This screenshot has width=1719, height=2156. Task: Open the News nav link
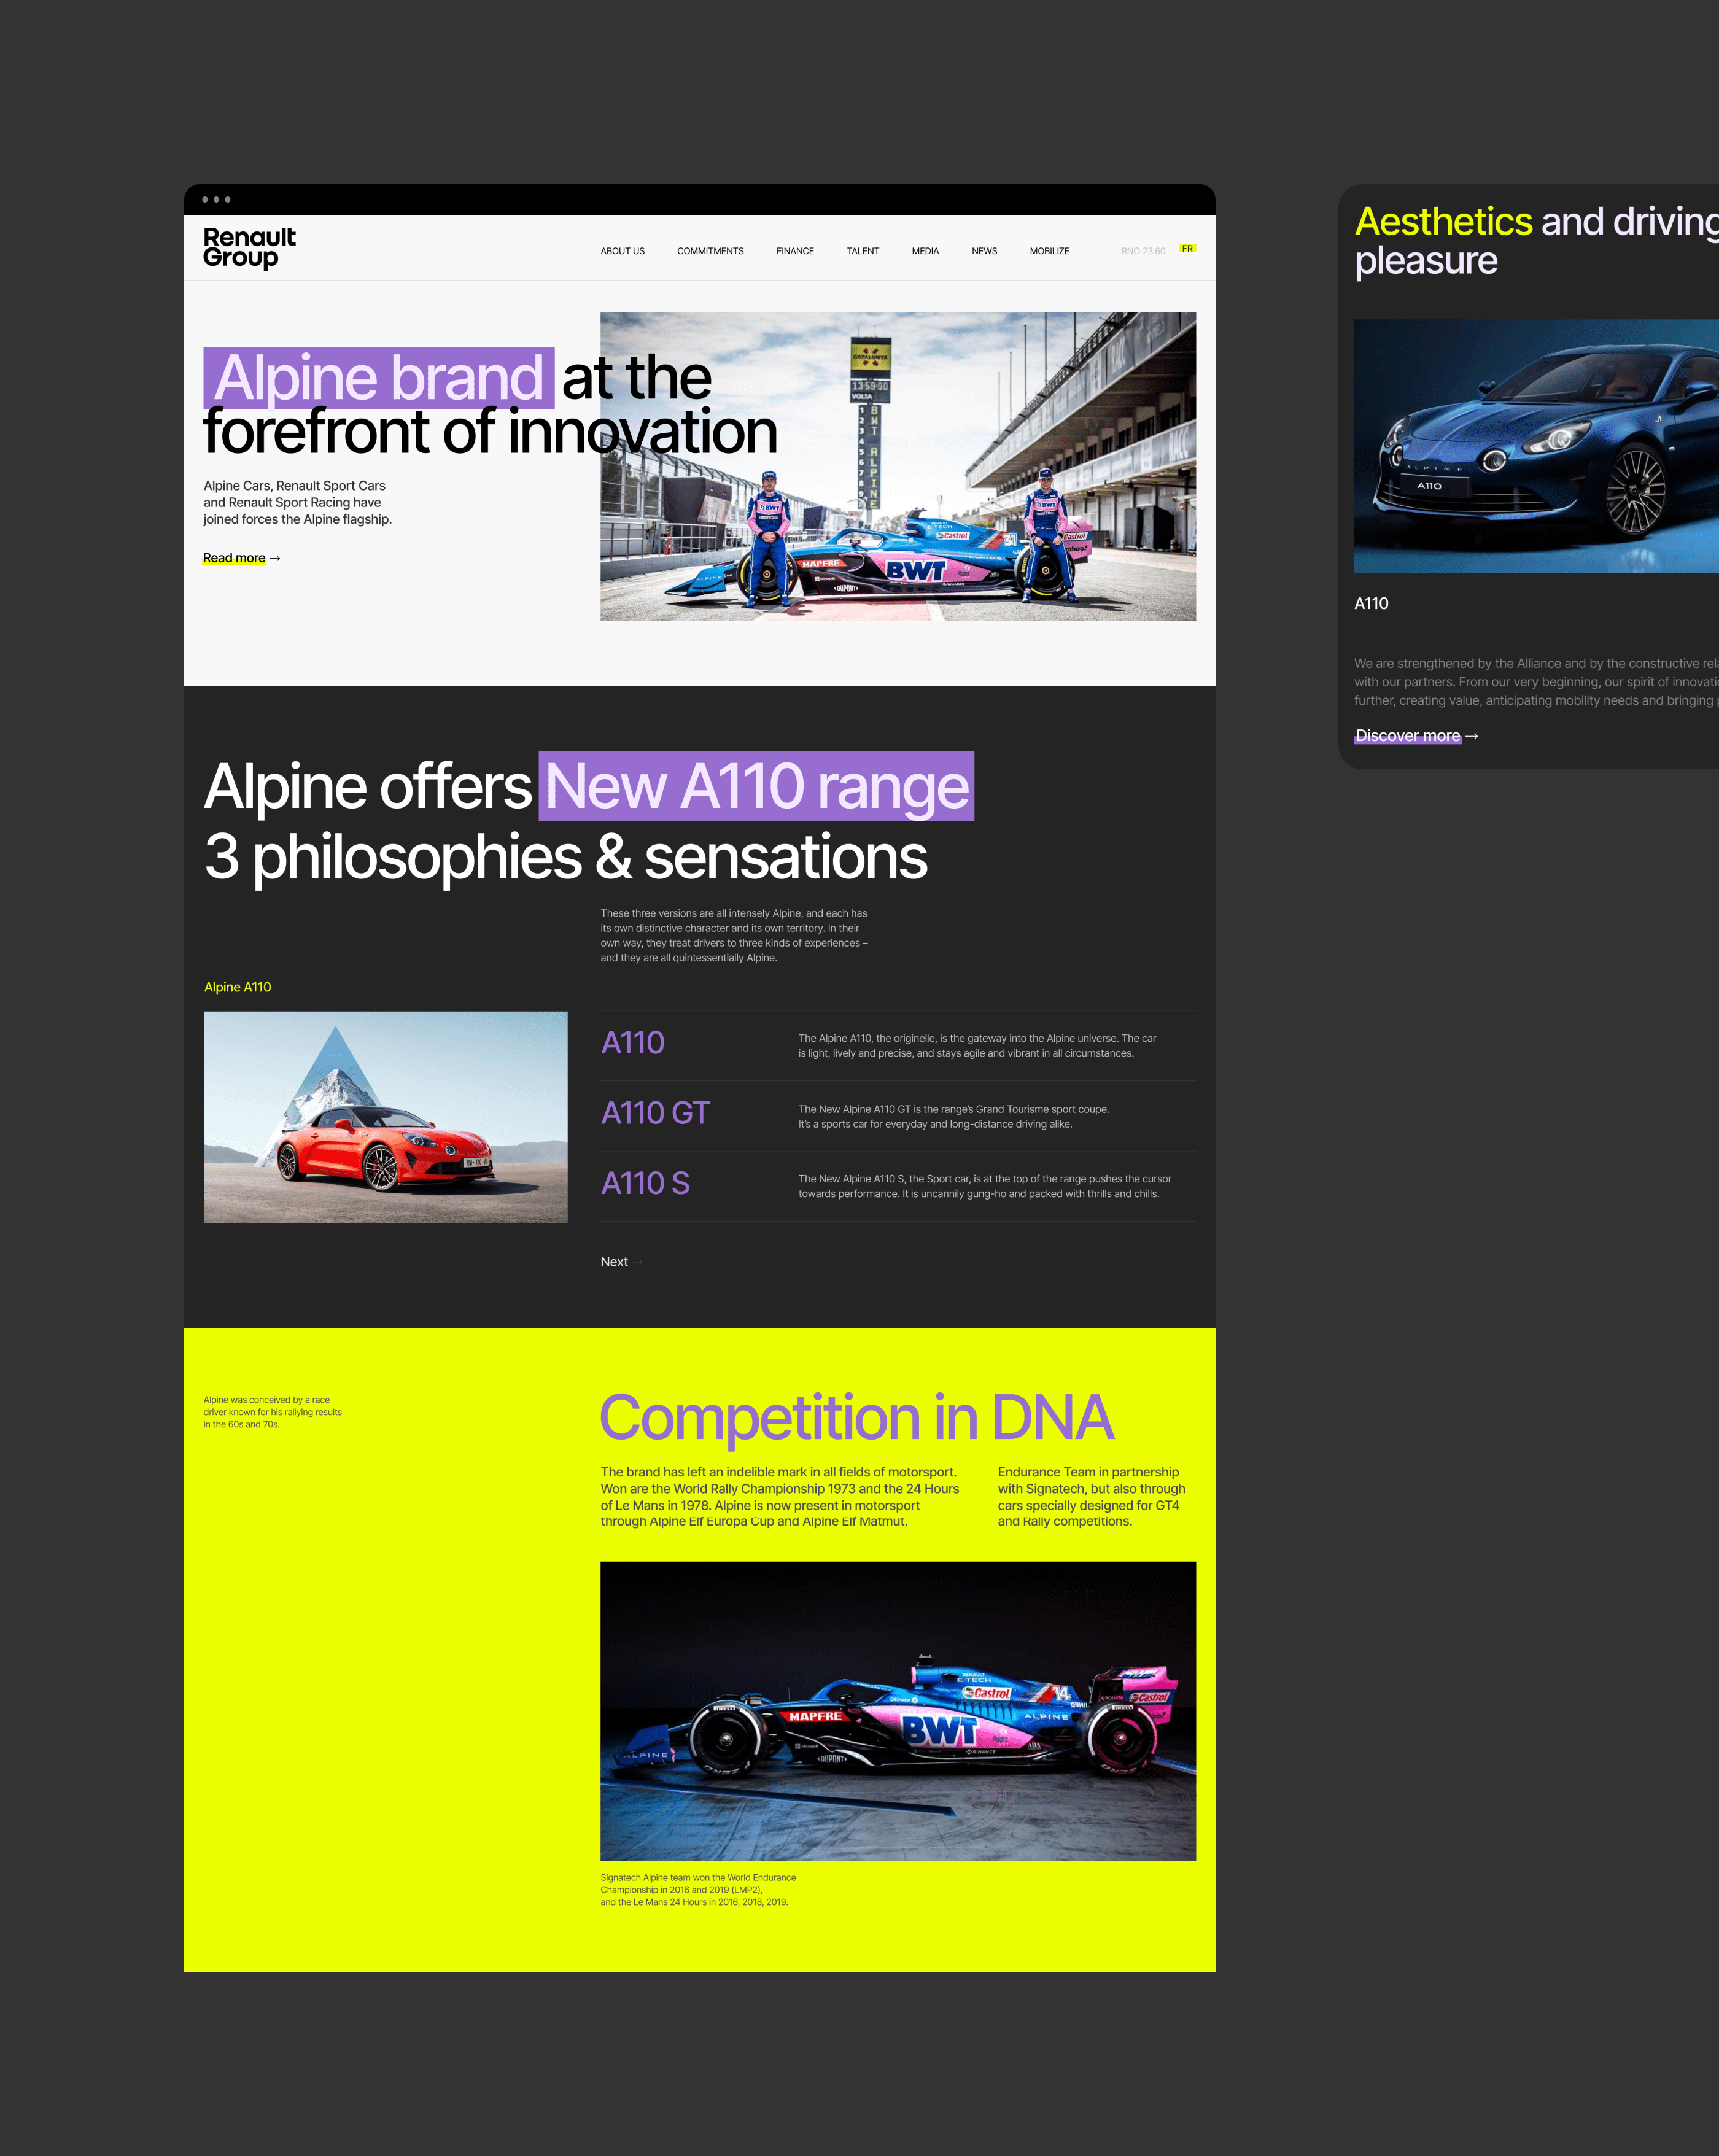(984, 251)
